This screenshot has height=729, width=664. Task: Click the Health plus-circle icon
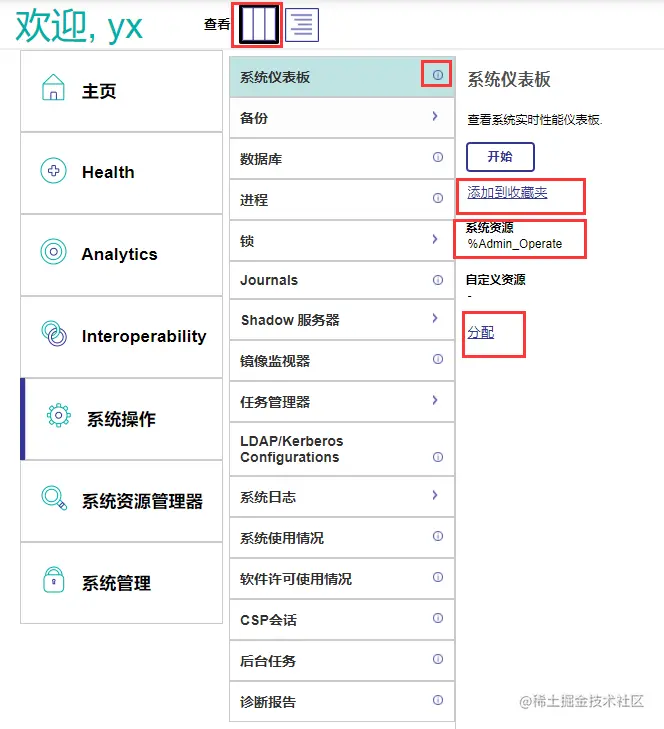pyautogui.click(x=53, y=171)
